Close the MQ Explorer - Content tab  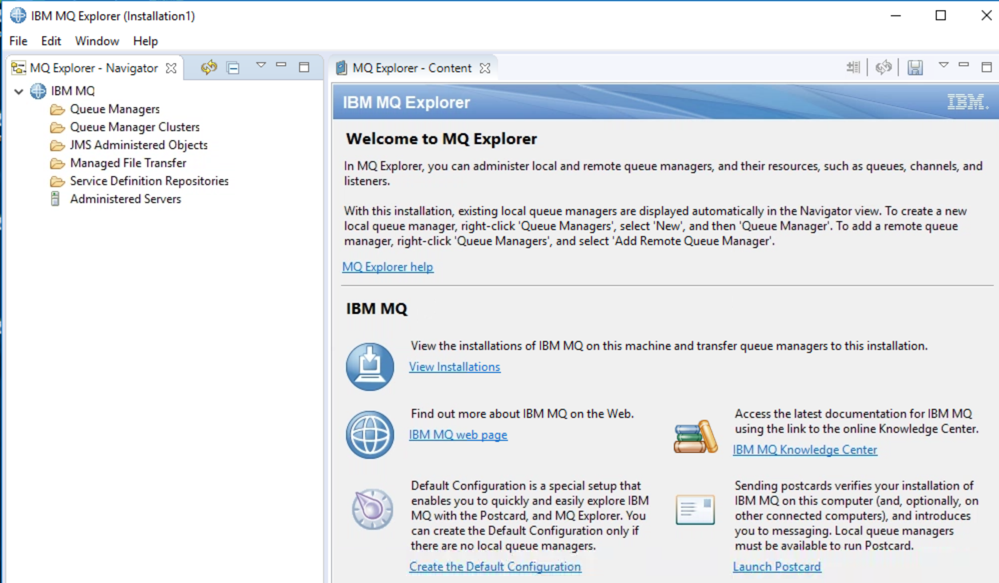(485, 68)
